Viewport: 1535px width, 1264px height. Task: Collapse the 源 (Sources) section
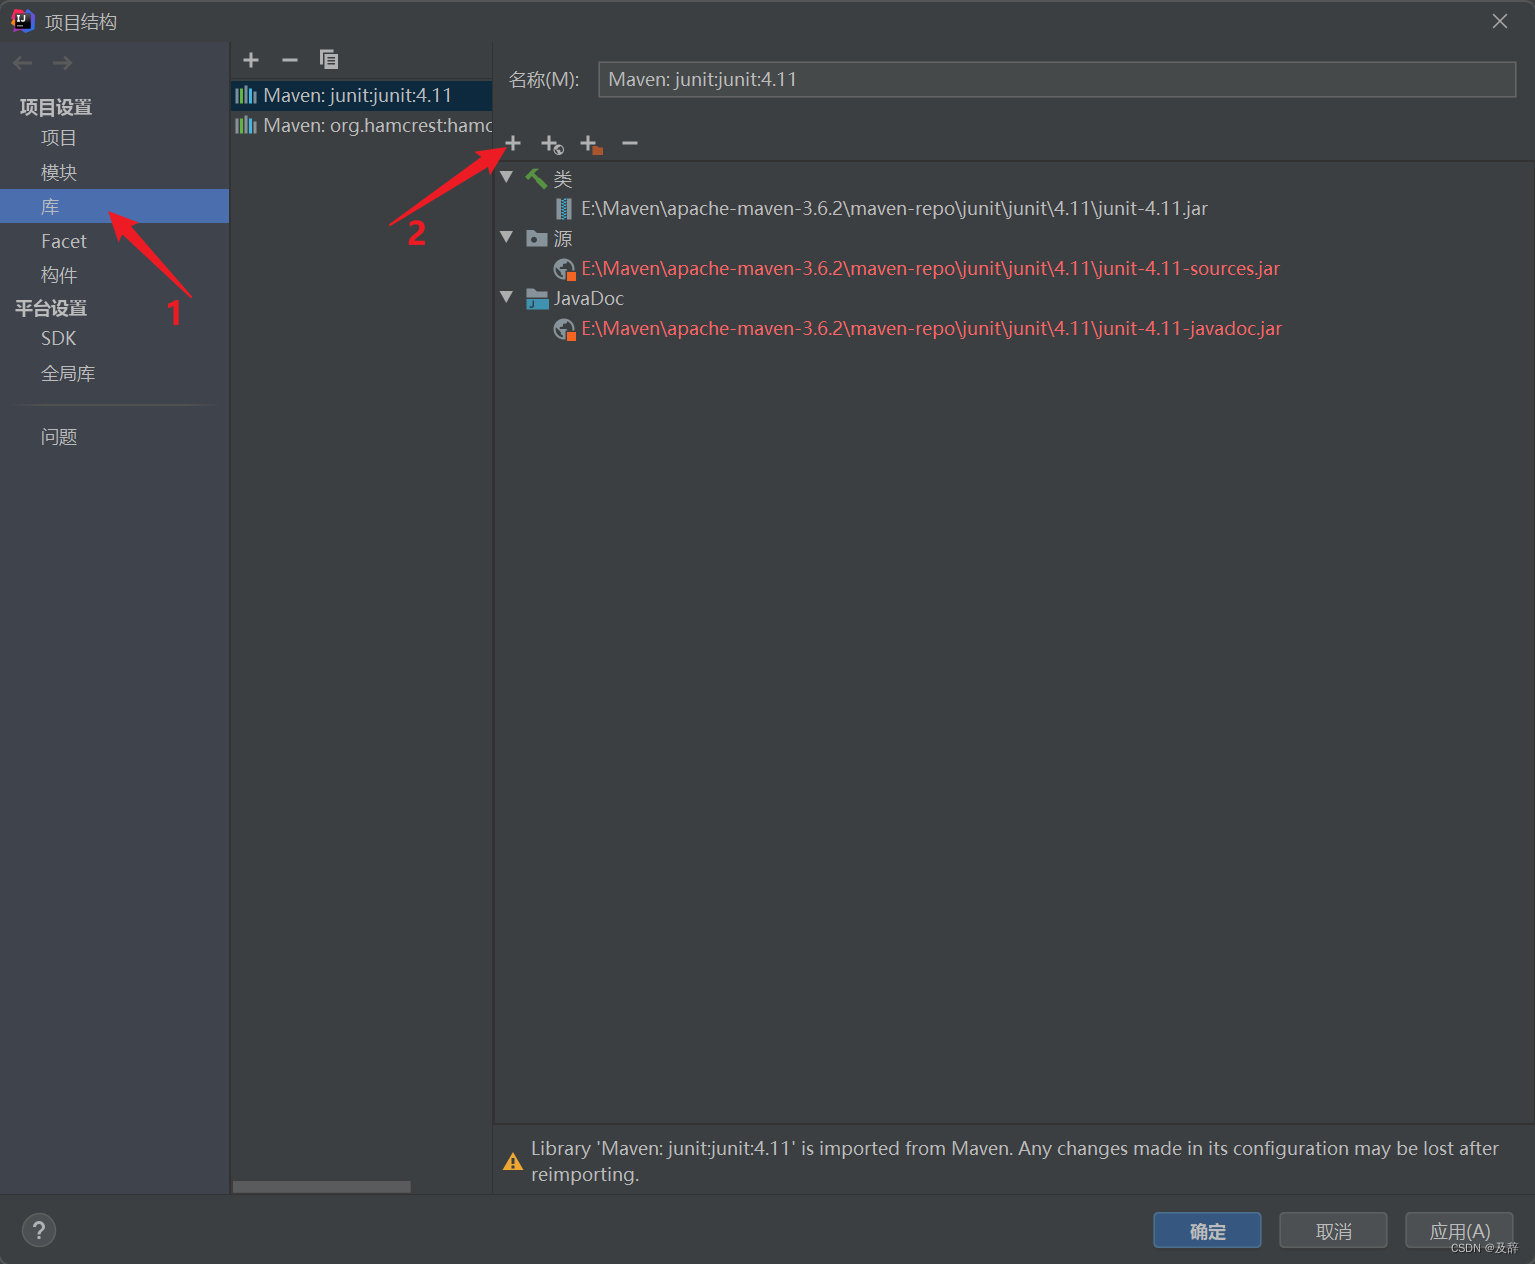507,237
